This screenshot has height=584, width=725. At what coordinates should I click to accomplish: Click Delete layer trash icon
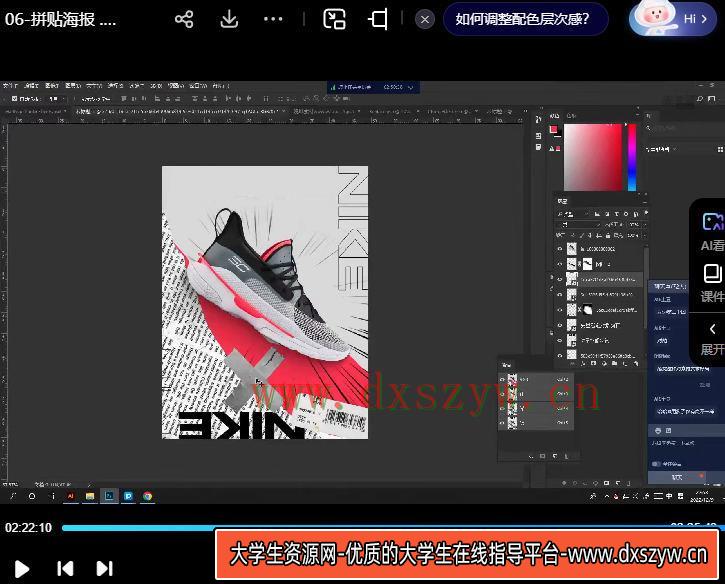tap(636, 364)
